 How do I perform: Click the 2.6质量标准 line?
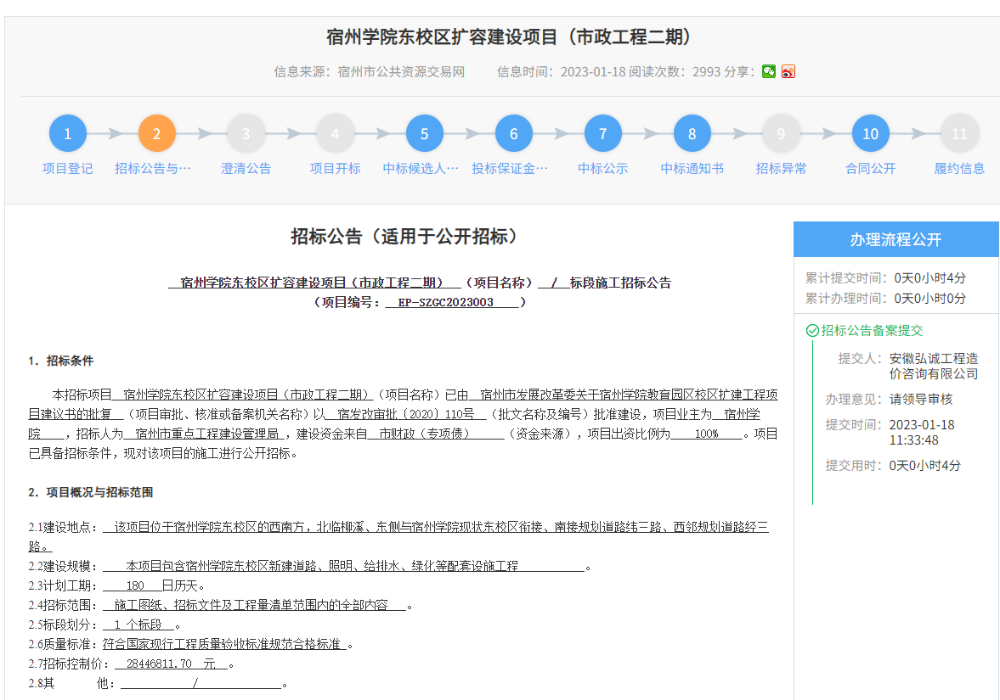[191, 645]
